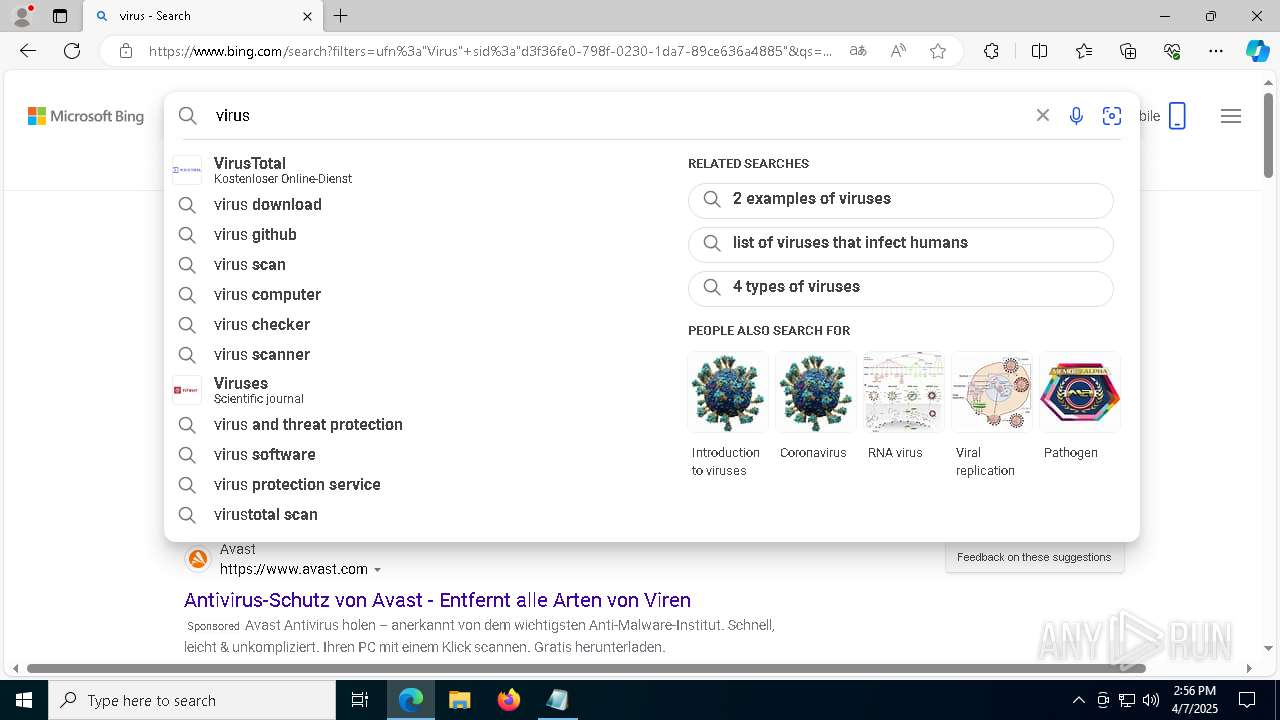Open the Edge profile avatar

point(22,16)
